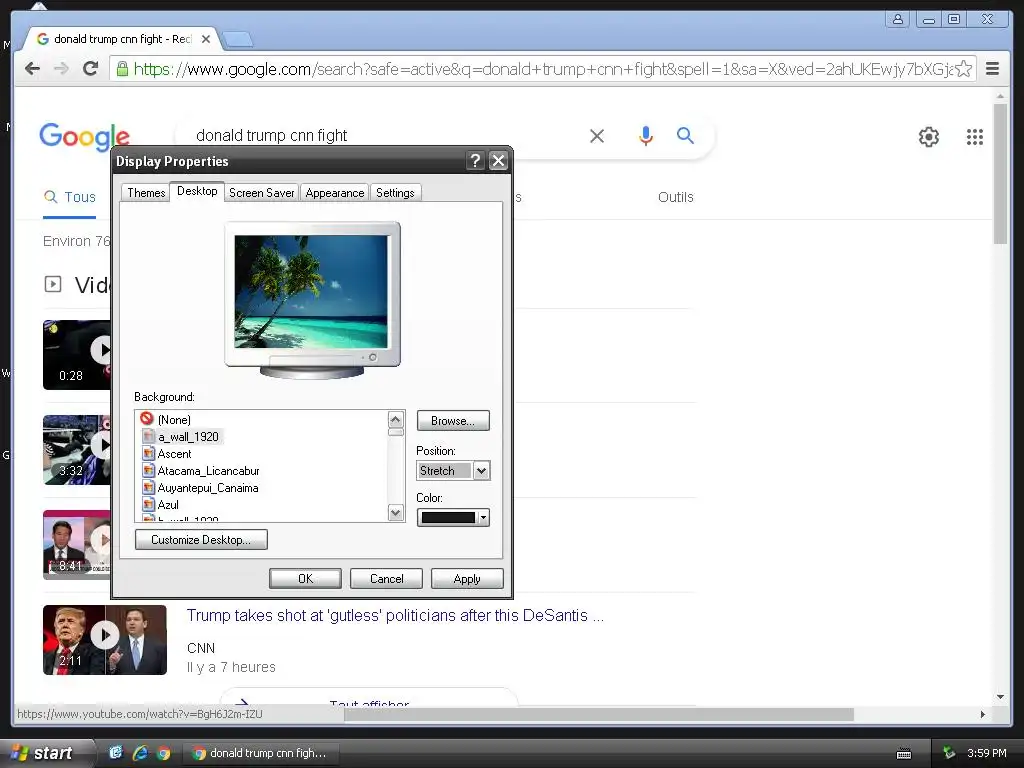The width and height of the screenshot is (1024, 768).
Task: Click the Chrome taskbar button donald trump cnn
Action: 261,753
